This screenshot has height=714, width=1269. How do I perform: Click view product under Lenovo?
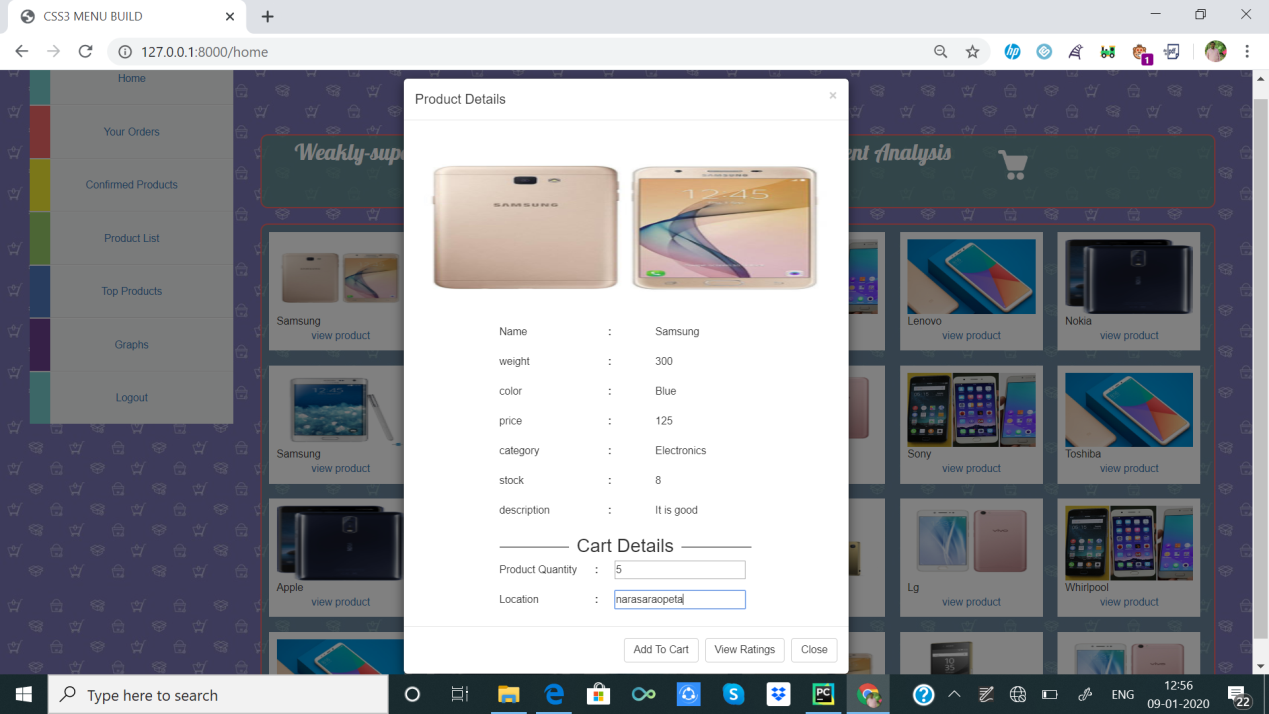coord(971,336)
